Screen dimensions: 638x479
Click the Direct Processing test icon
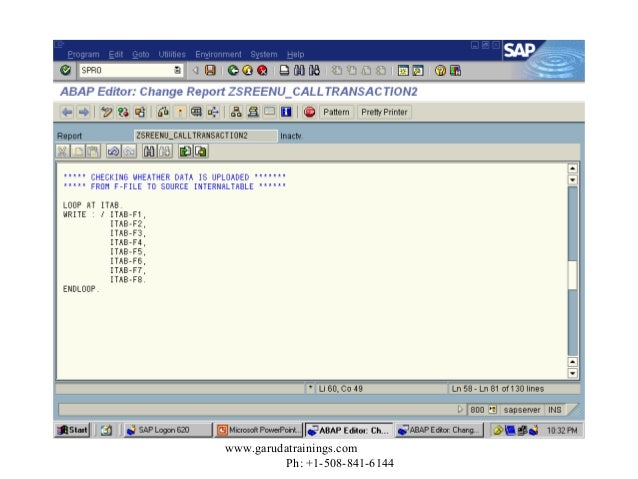click(197, 112)
